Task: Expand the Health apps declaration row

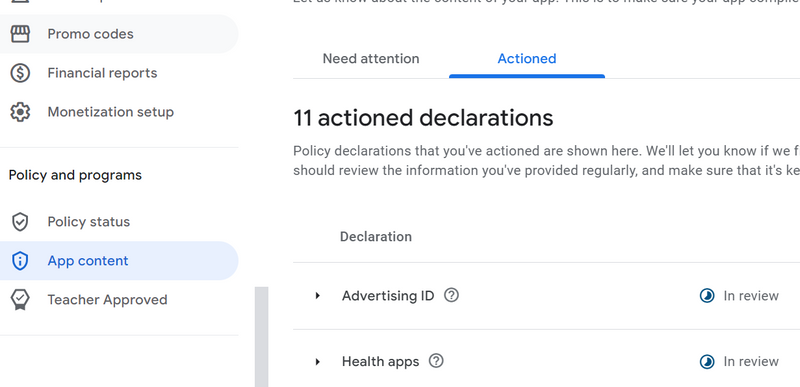Action: pos(317,362)
